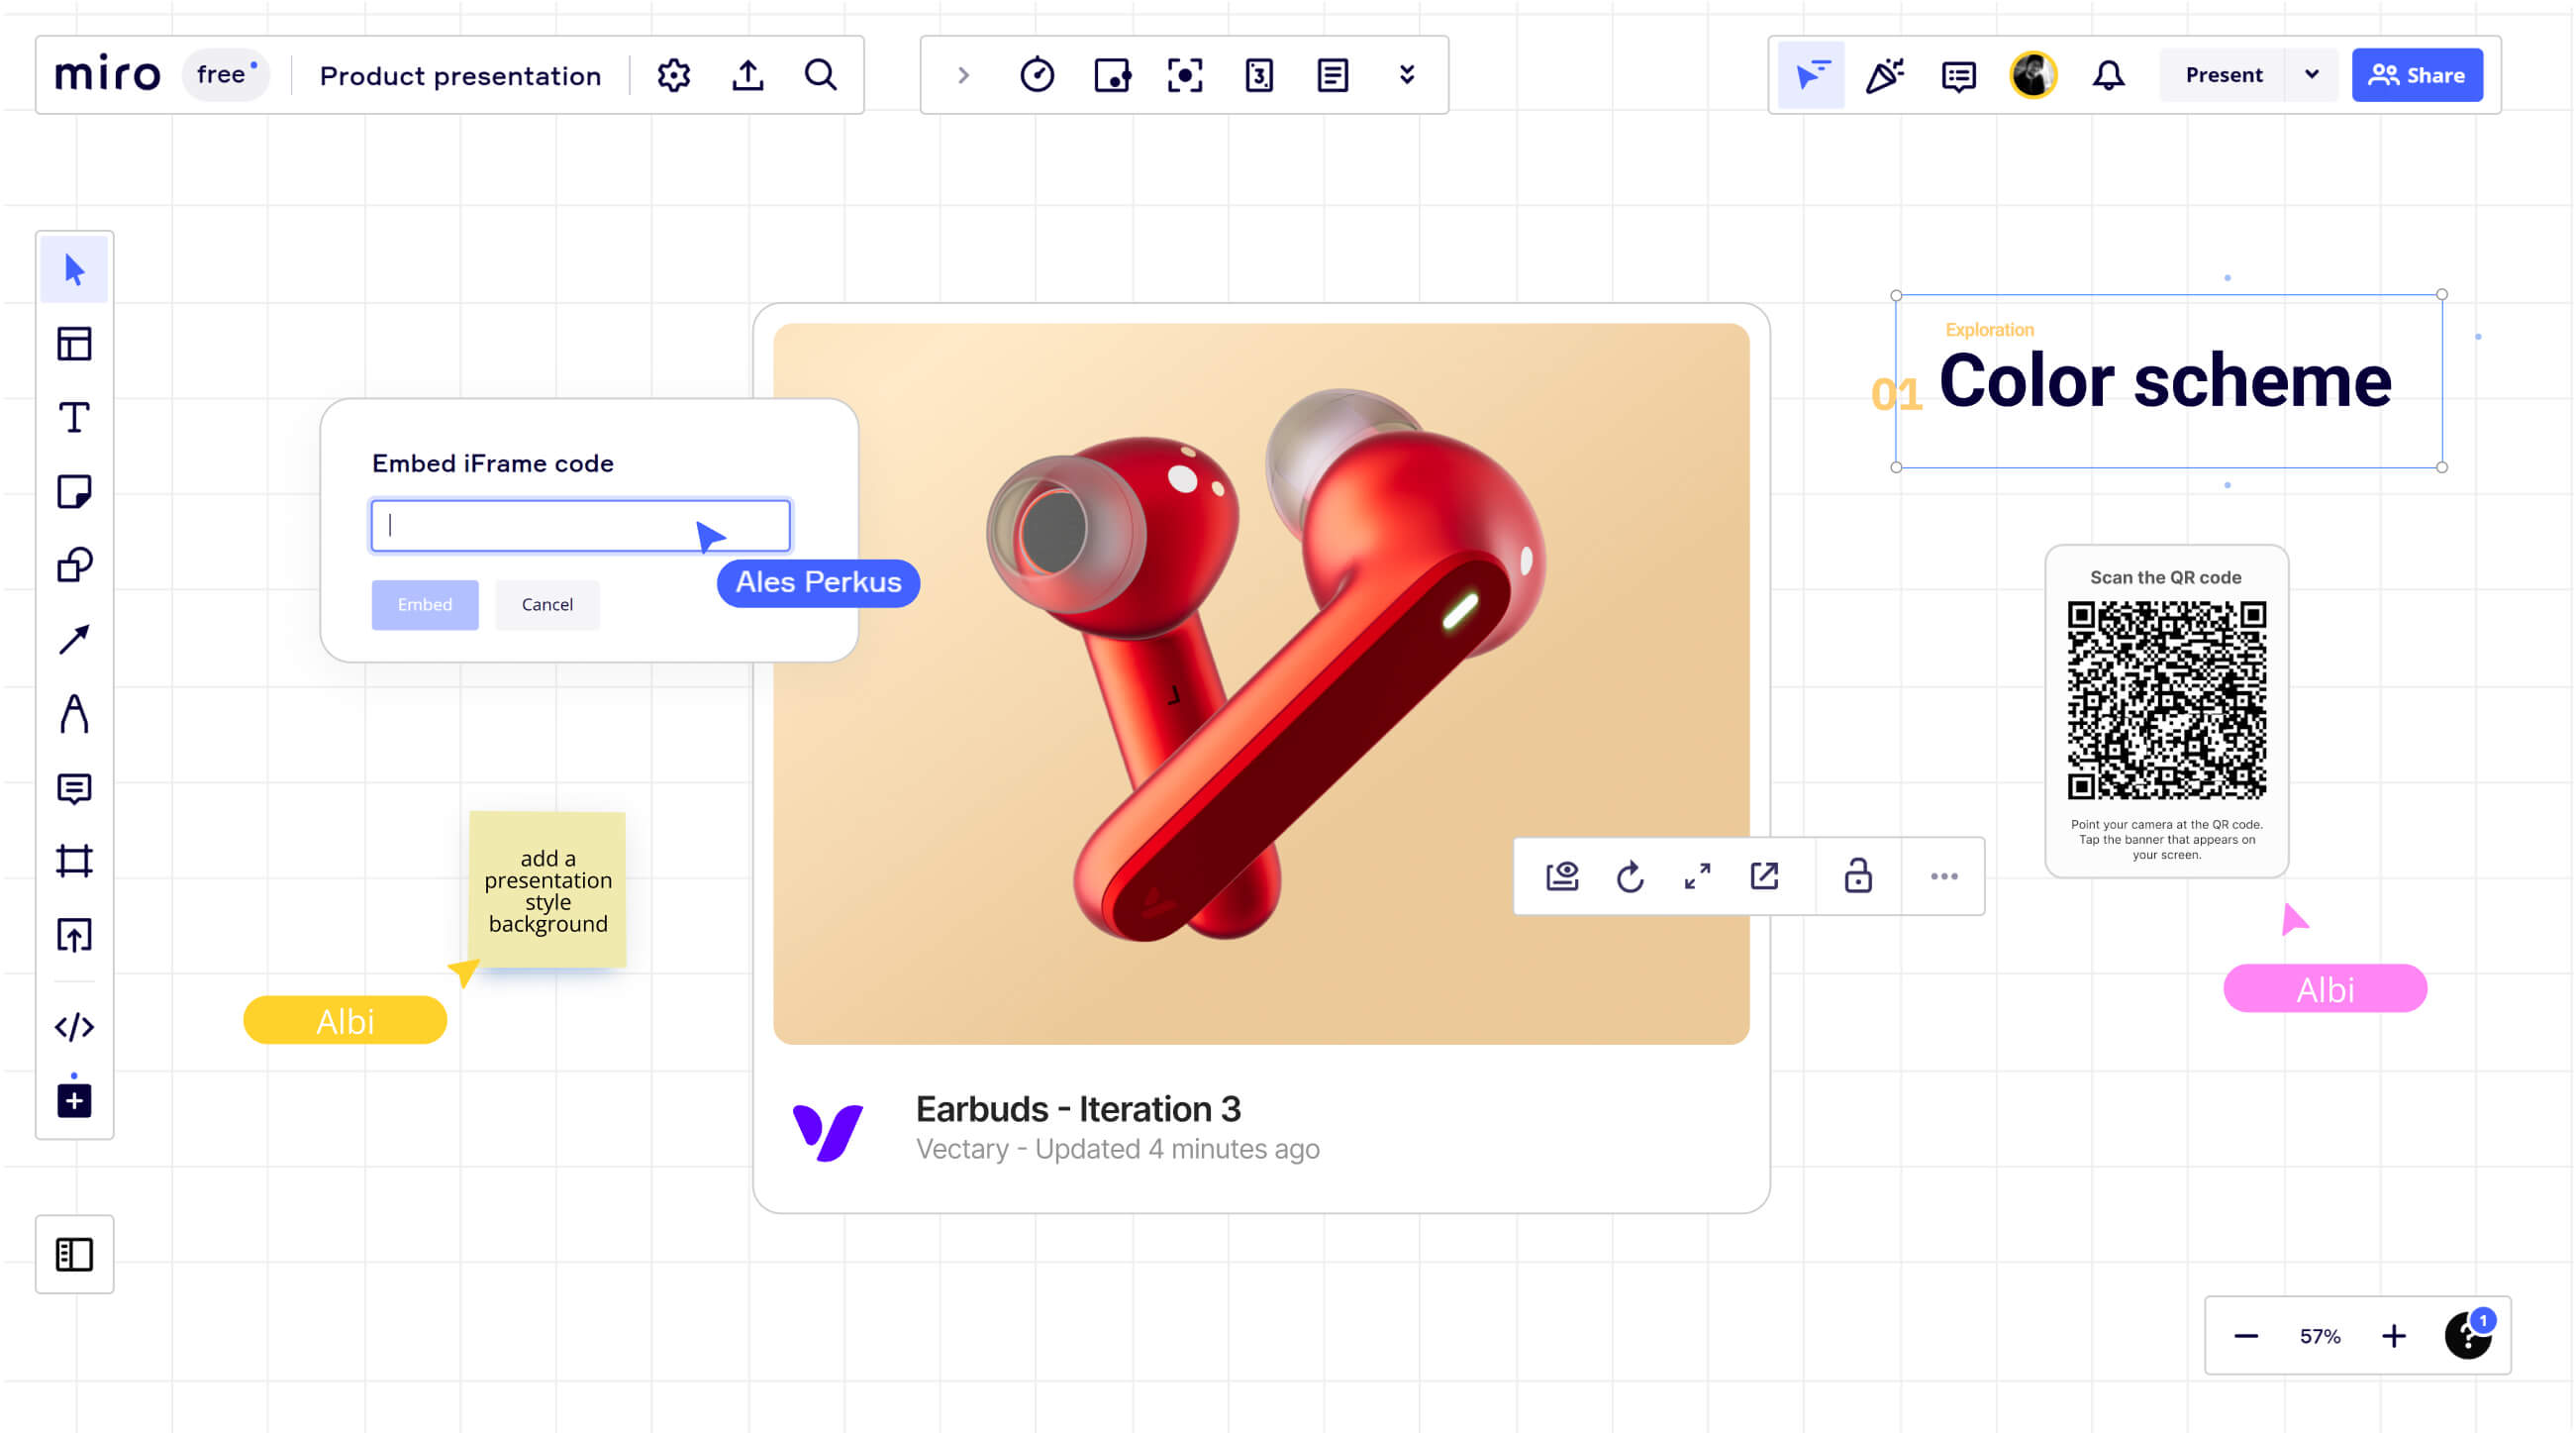Expand the collapsed toolbar chevron
This screenshot has width=2576, height=1433.
[963, 75]
